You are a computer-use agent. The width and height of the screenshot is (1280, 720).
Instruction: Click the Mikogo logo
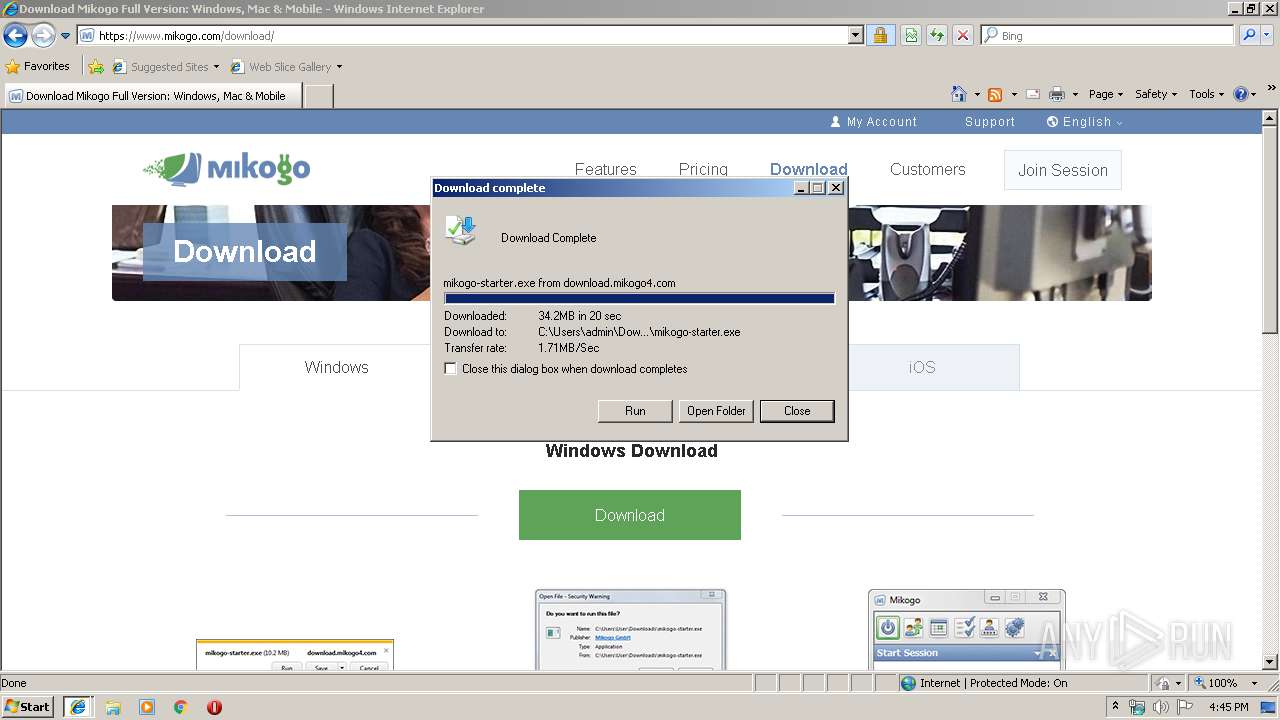(x=227, y=169)
